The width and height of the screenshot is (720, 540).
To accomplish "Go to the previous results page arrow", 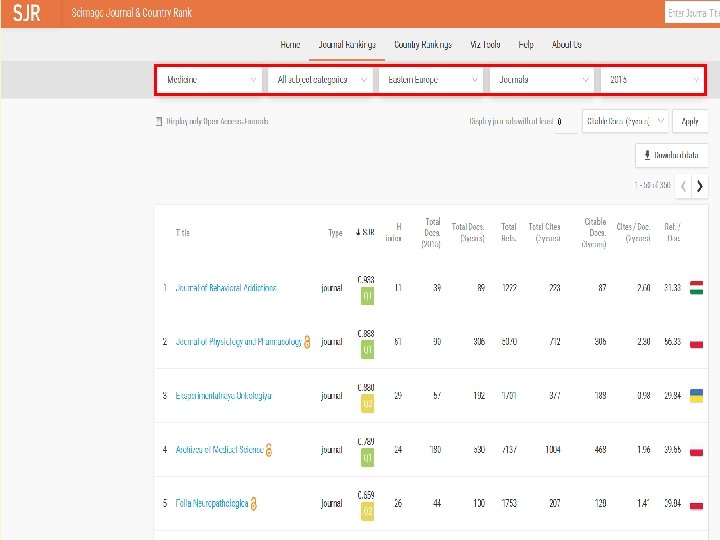I will [x=683, y=186].
